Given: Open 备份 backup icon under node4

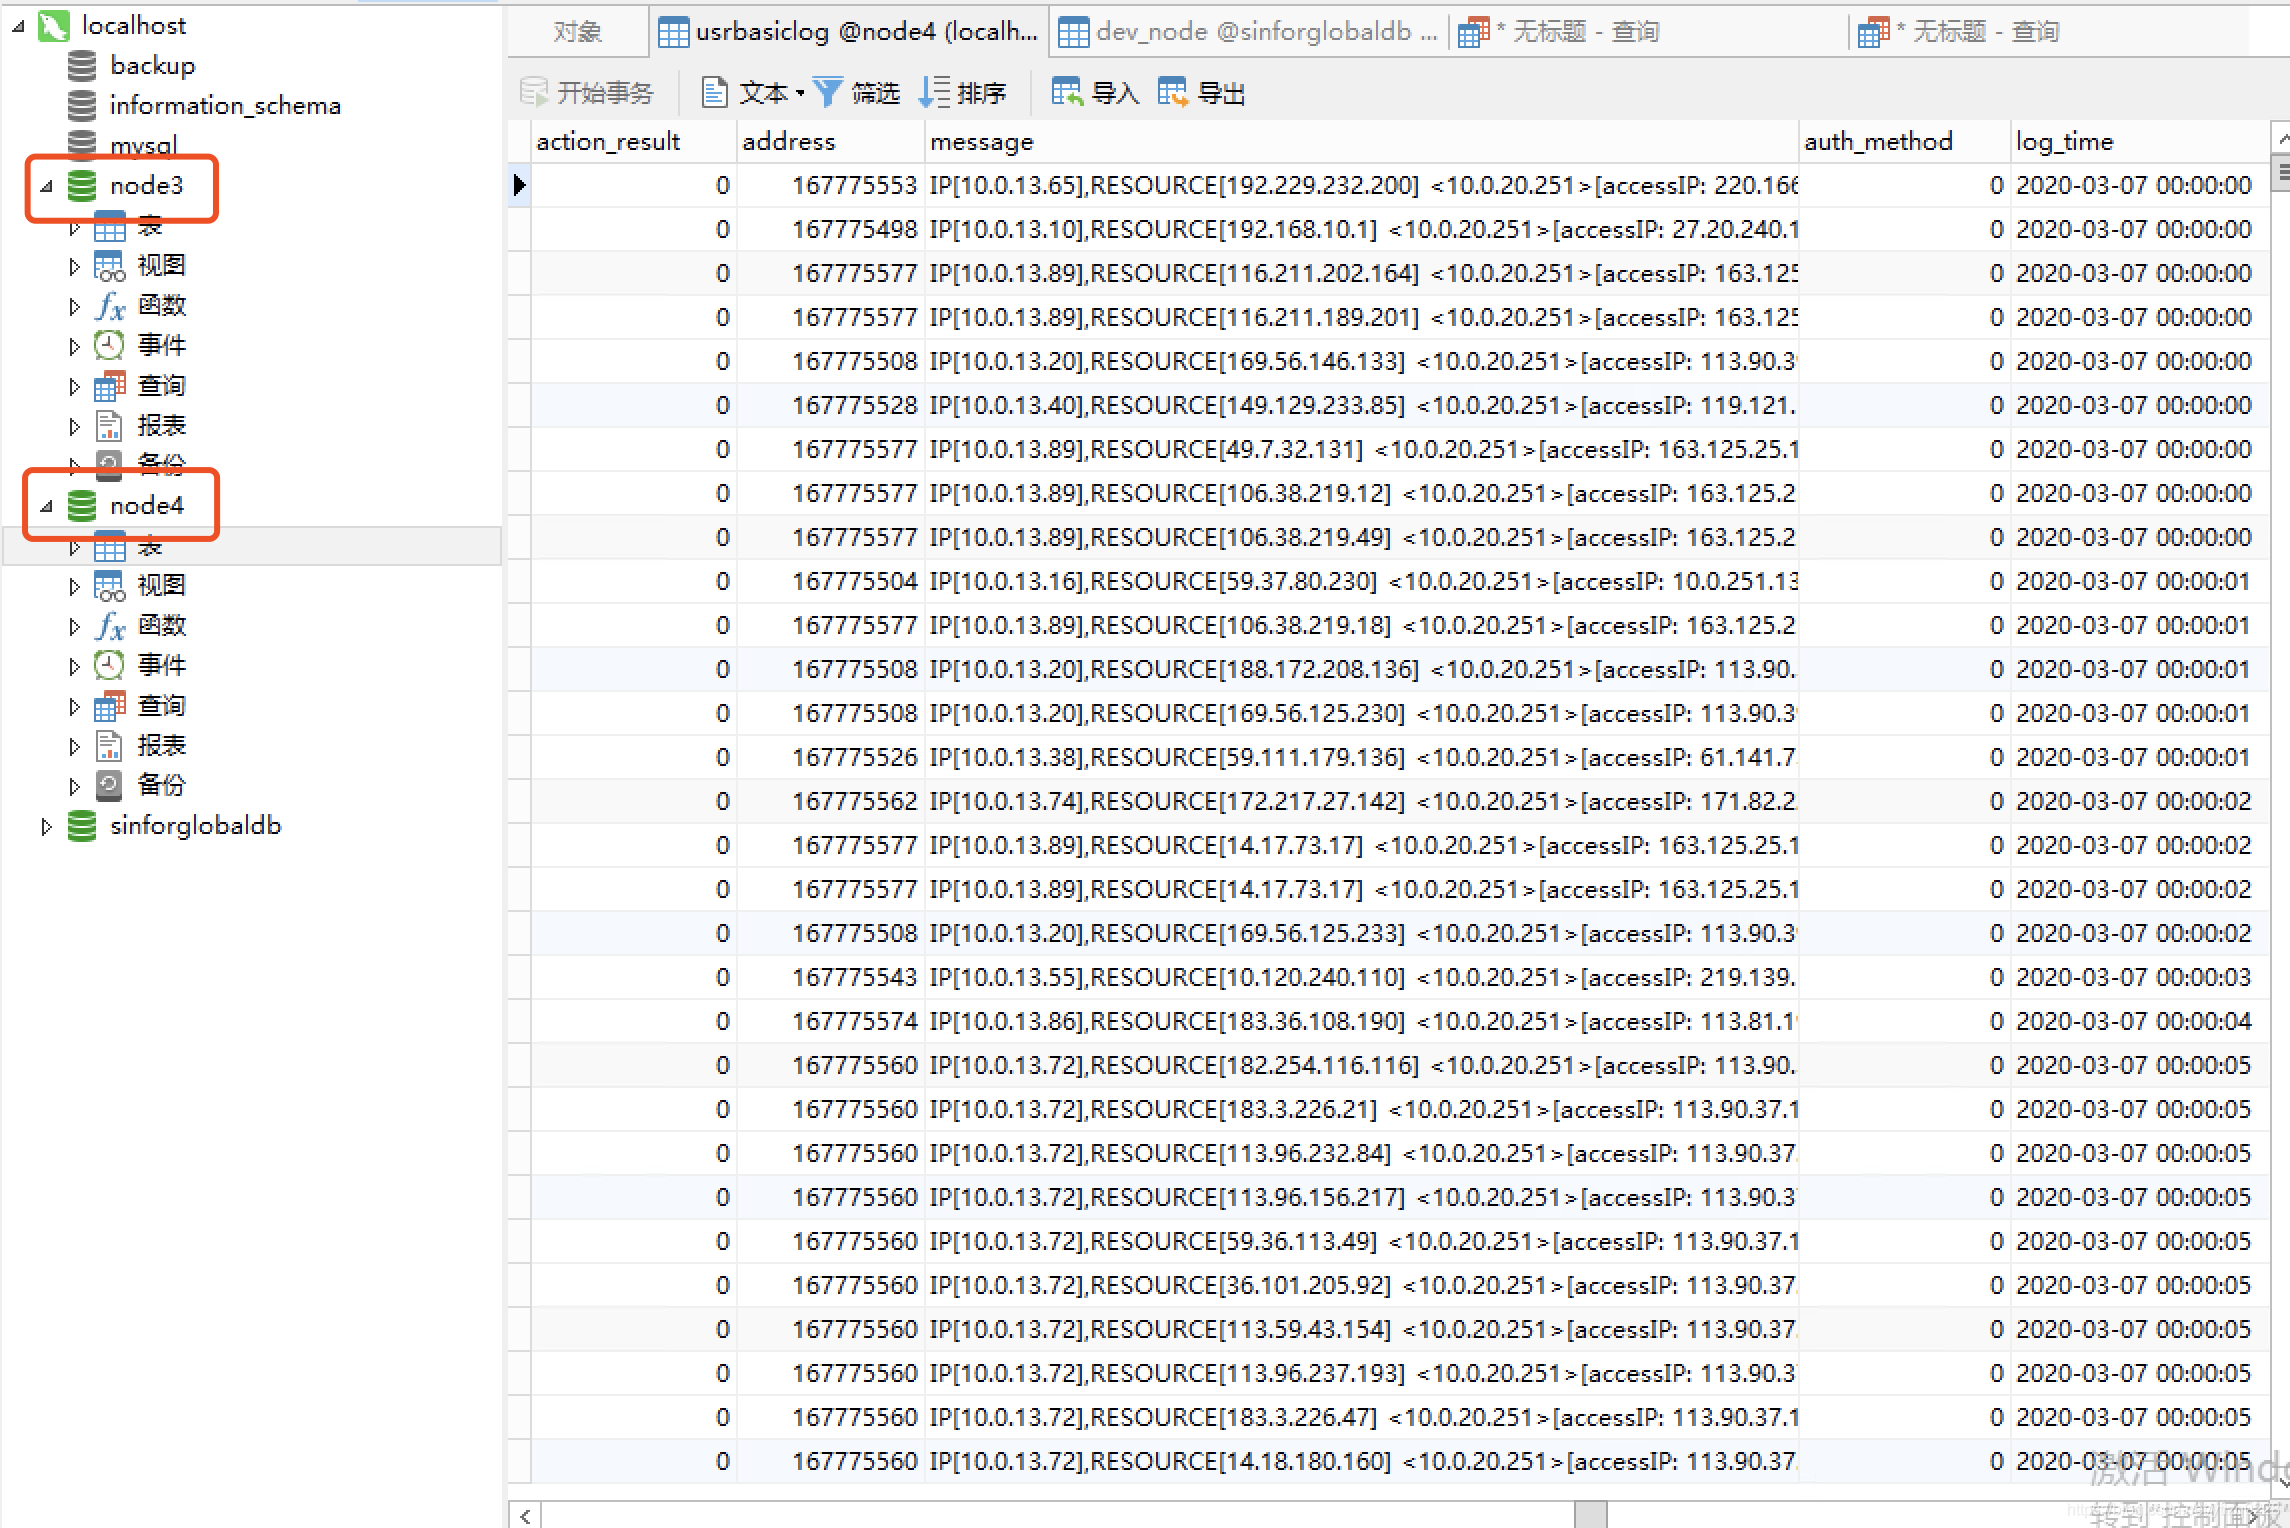Looking at the screenshot, I should 110,785.
